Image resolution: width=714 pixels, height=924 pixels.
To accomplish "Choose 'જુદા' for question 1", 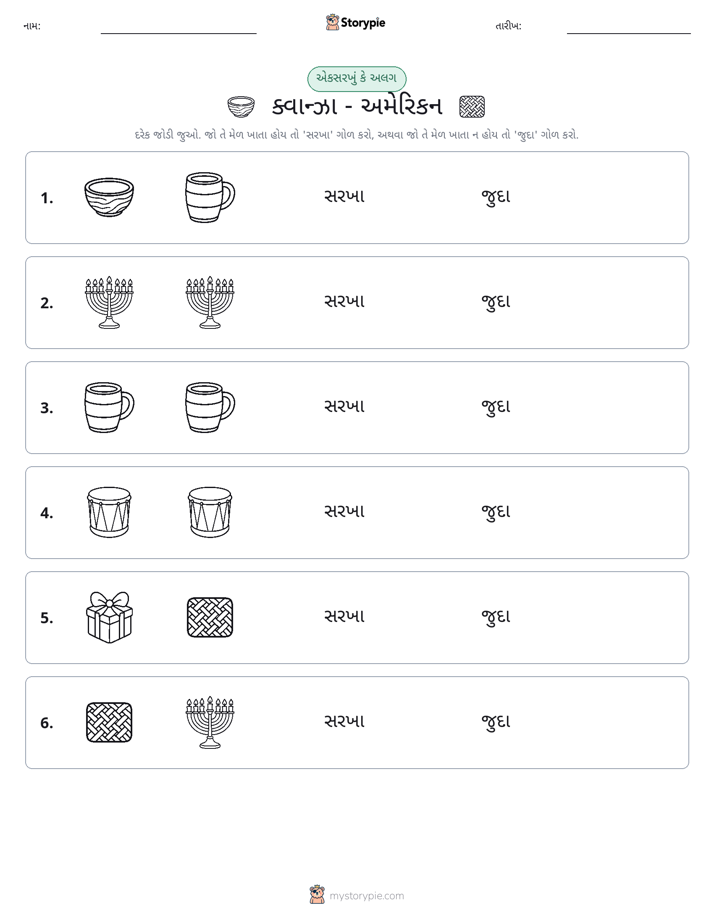I will click(x=495, y=197).
